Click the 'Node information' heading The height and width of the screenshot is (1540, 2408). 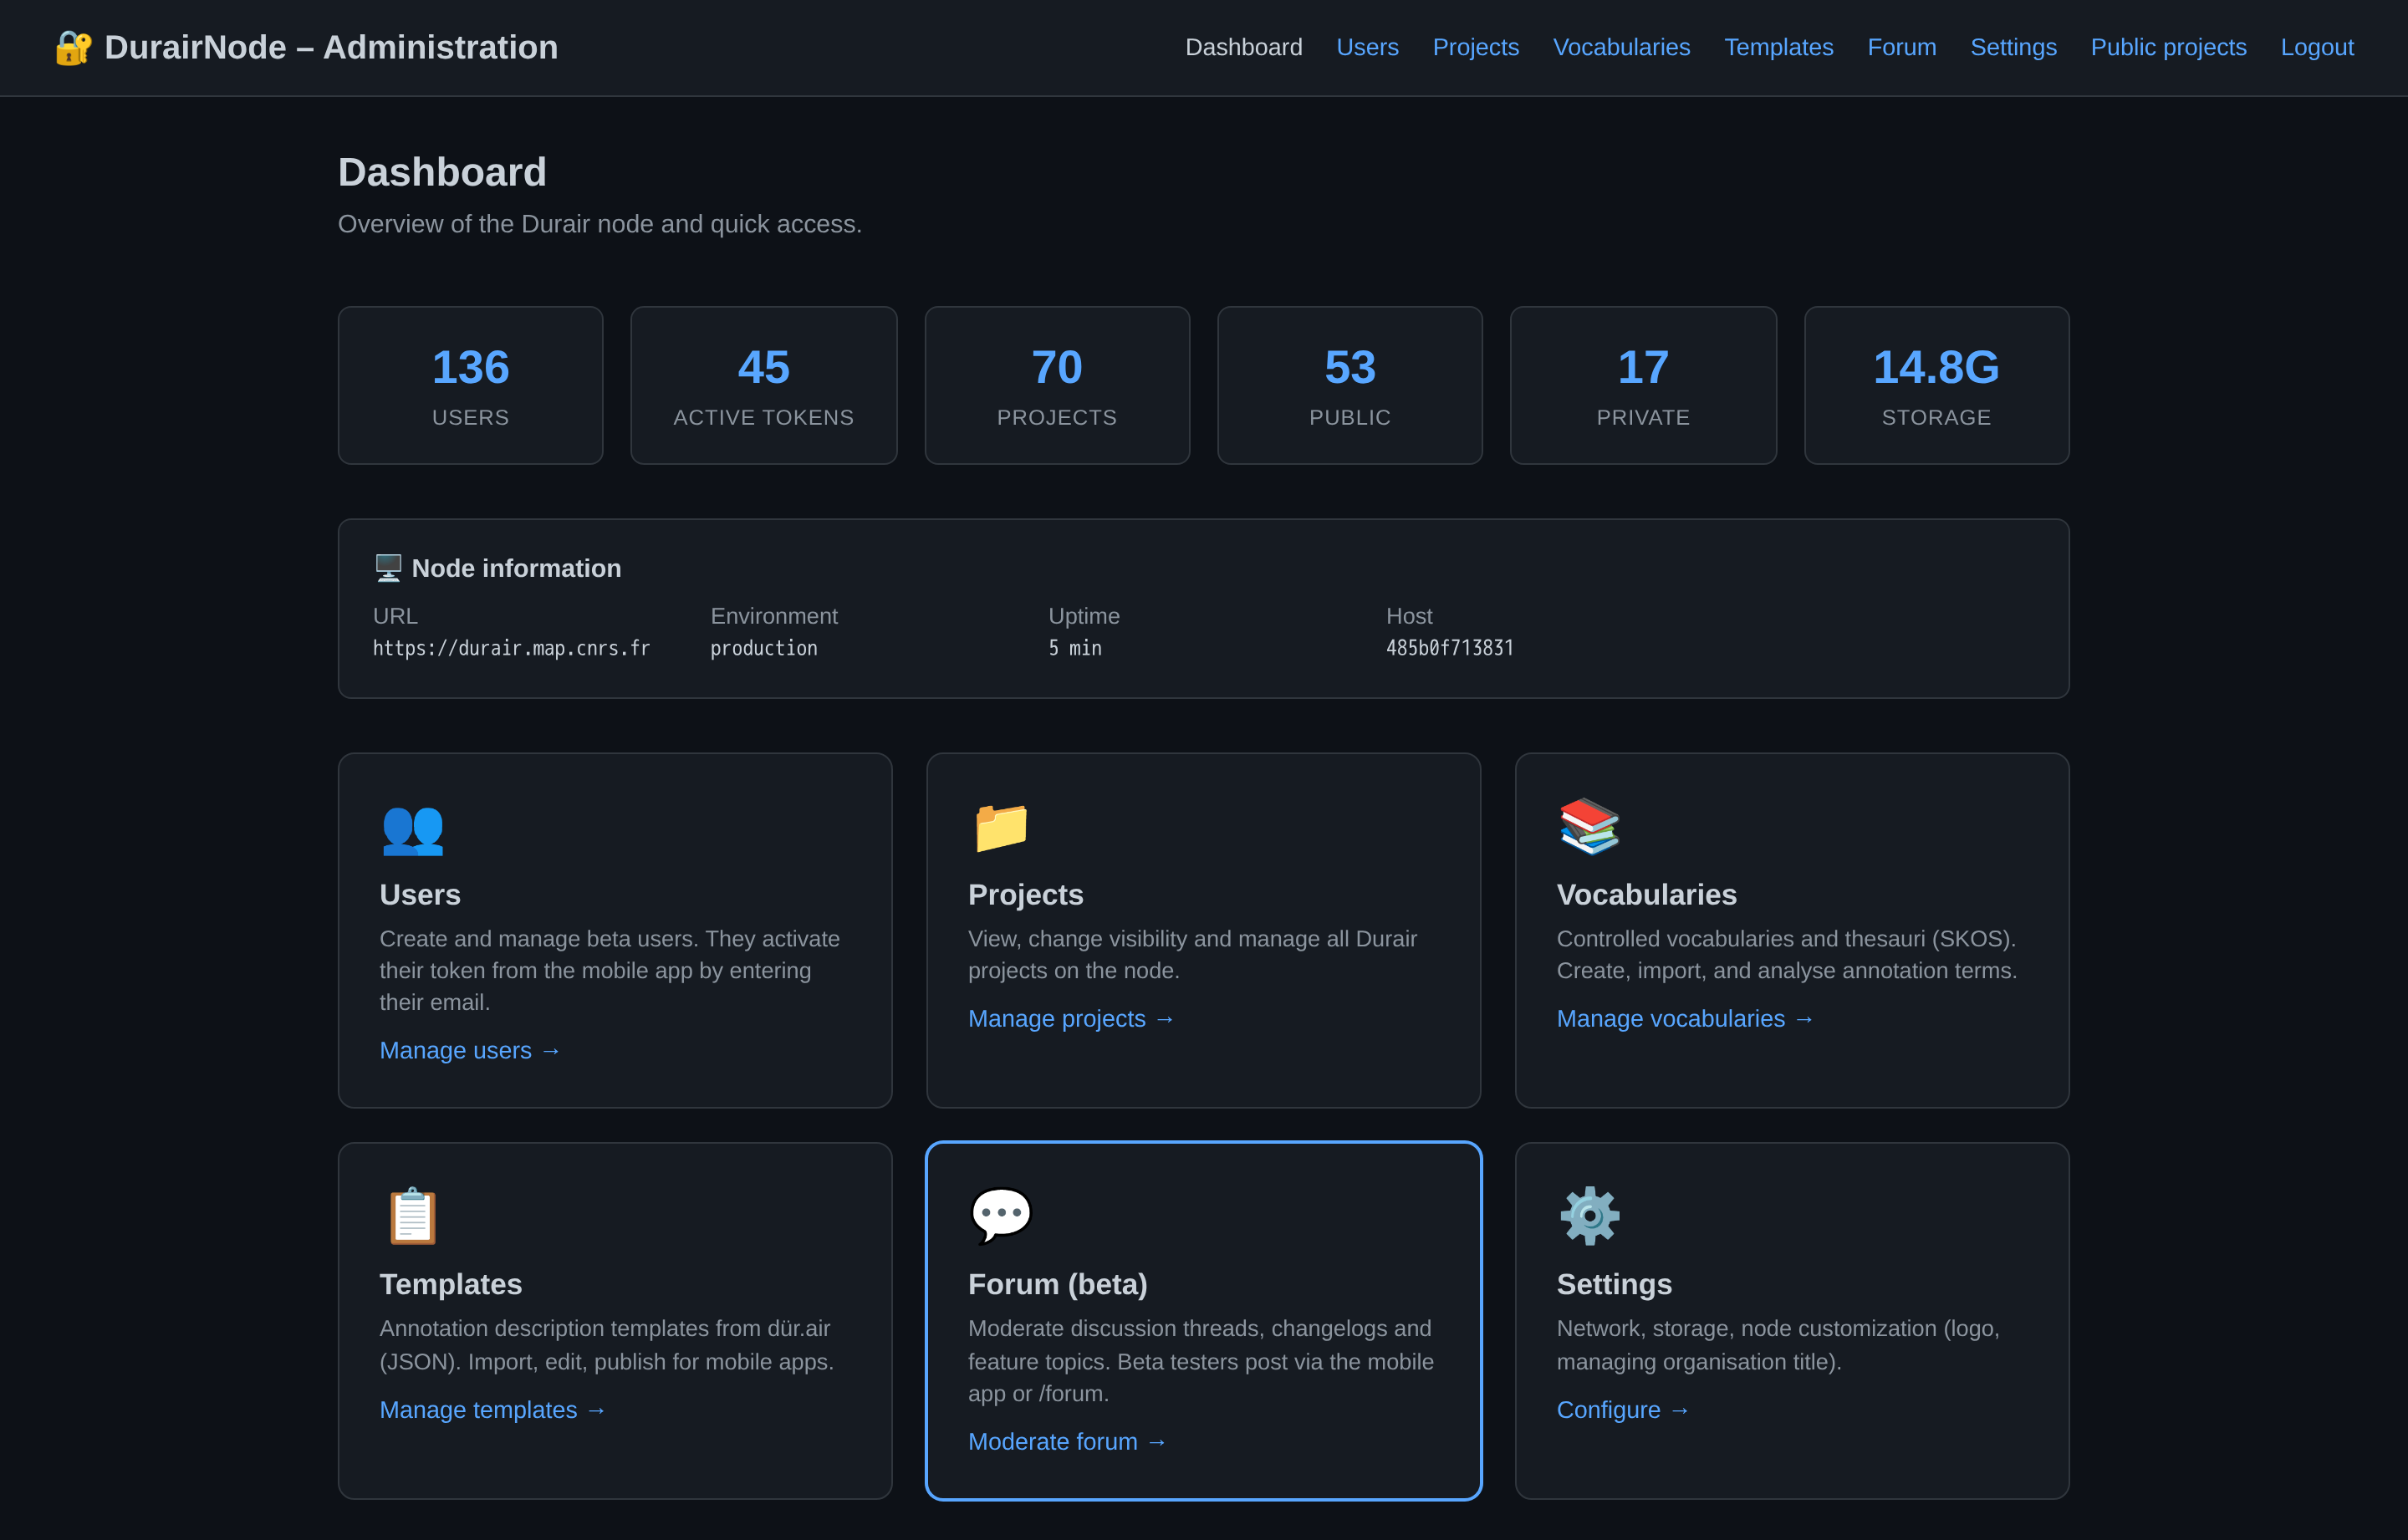pos(516,568)
